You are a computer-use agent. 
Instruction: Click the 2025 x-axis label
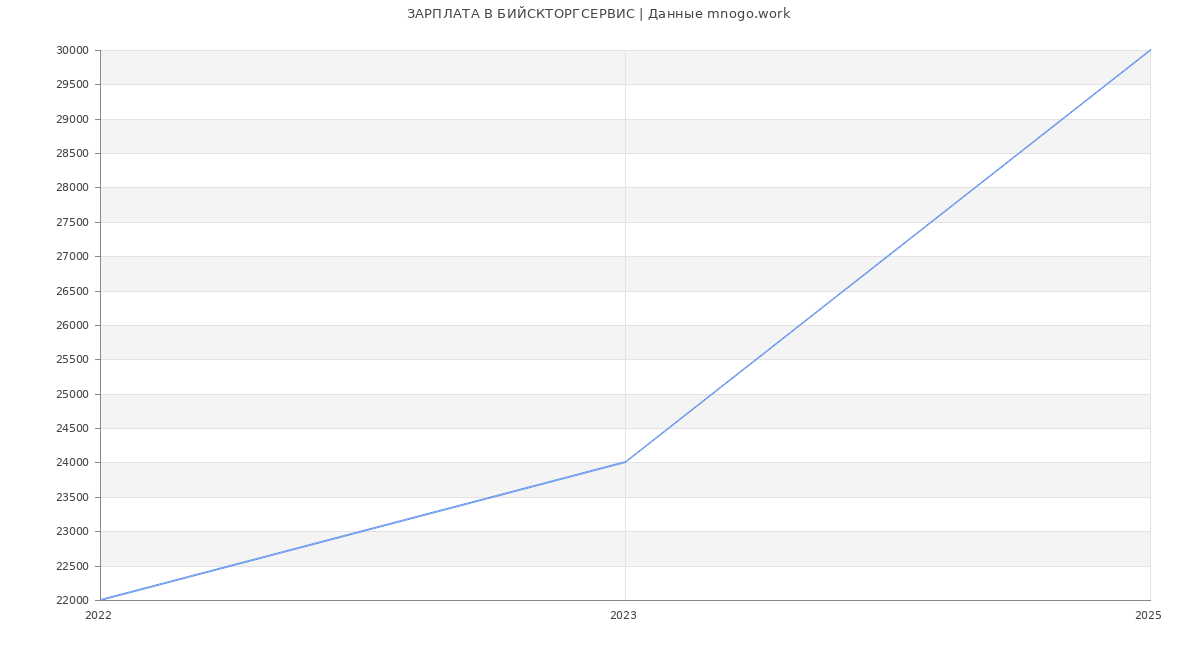[1148, 616]
